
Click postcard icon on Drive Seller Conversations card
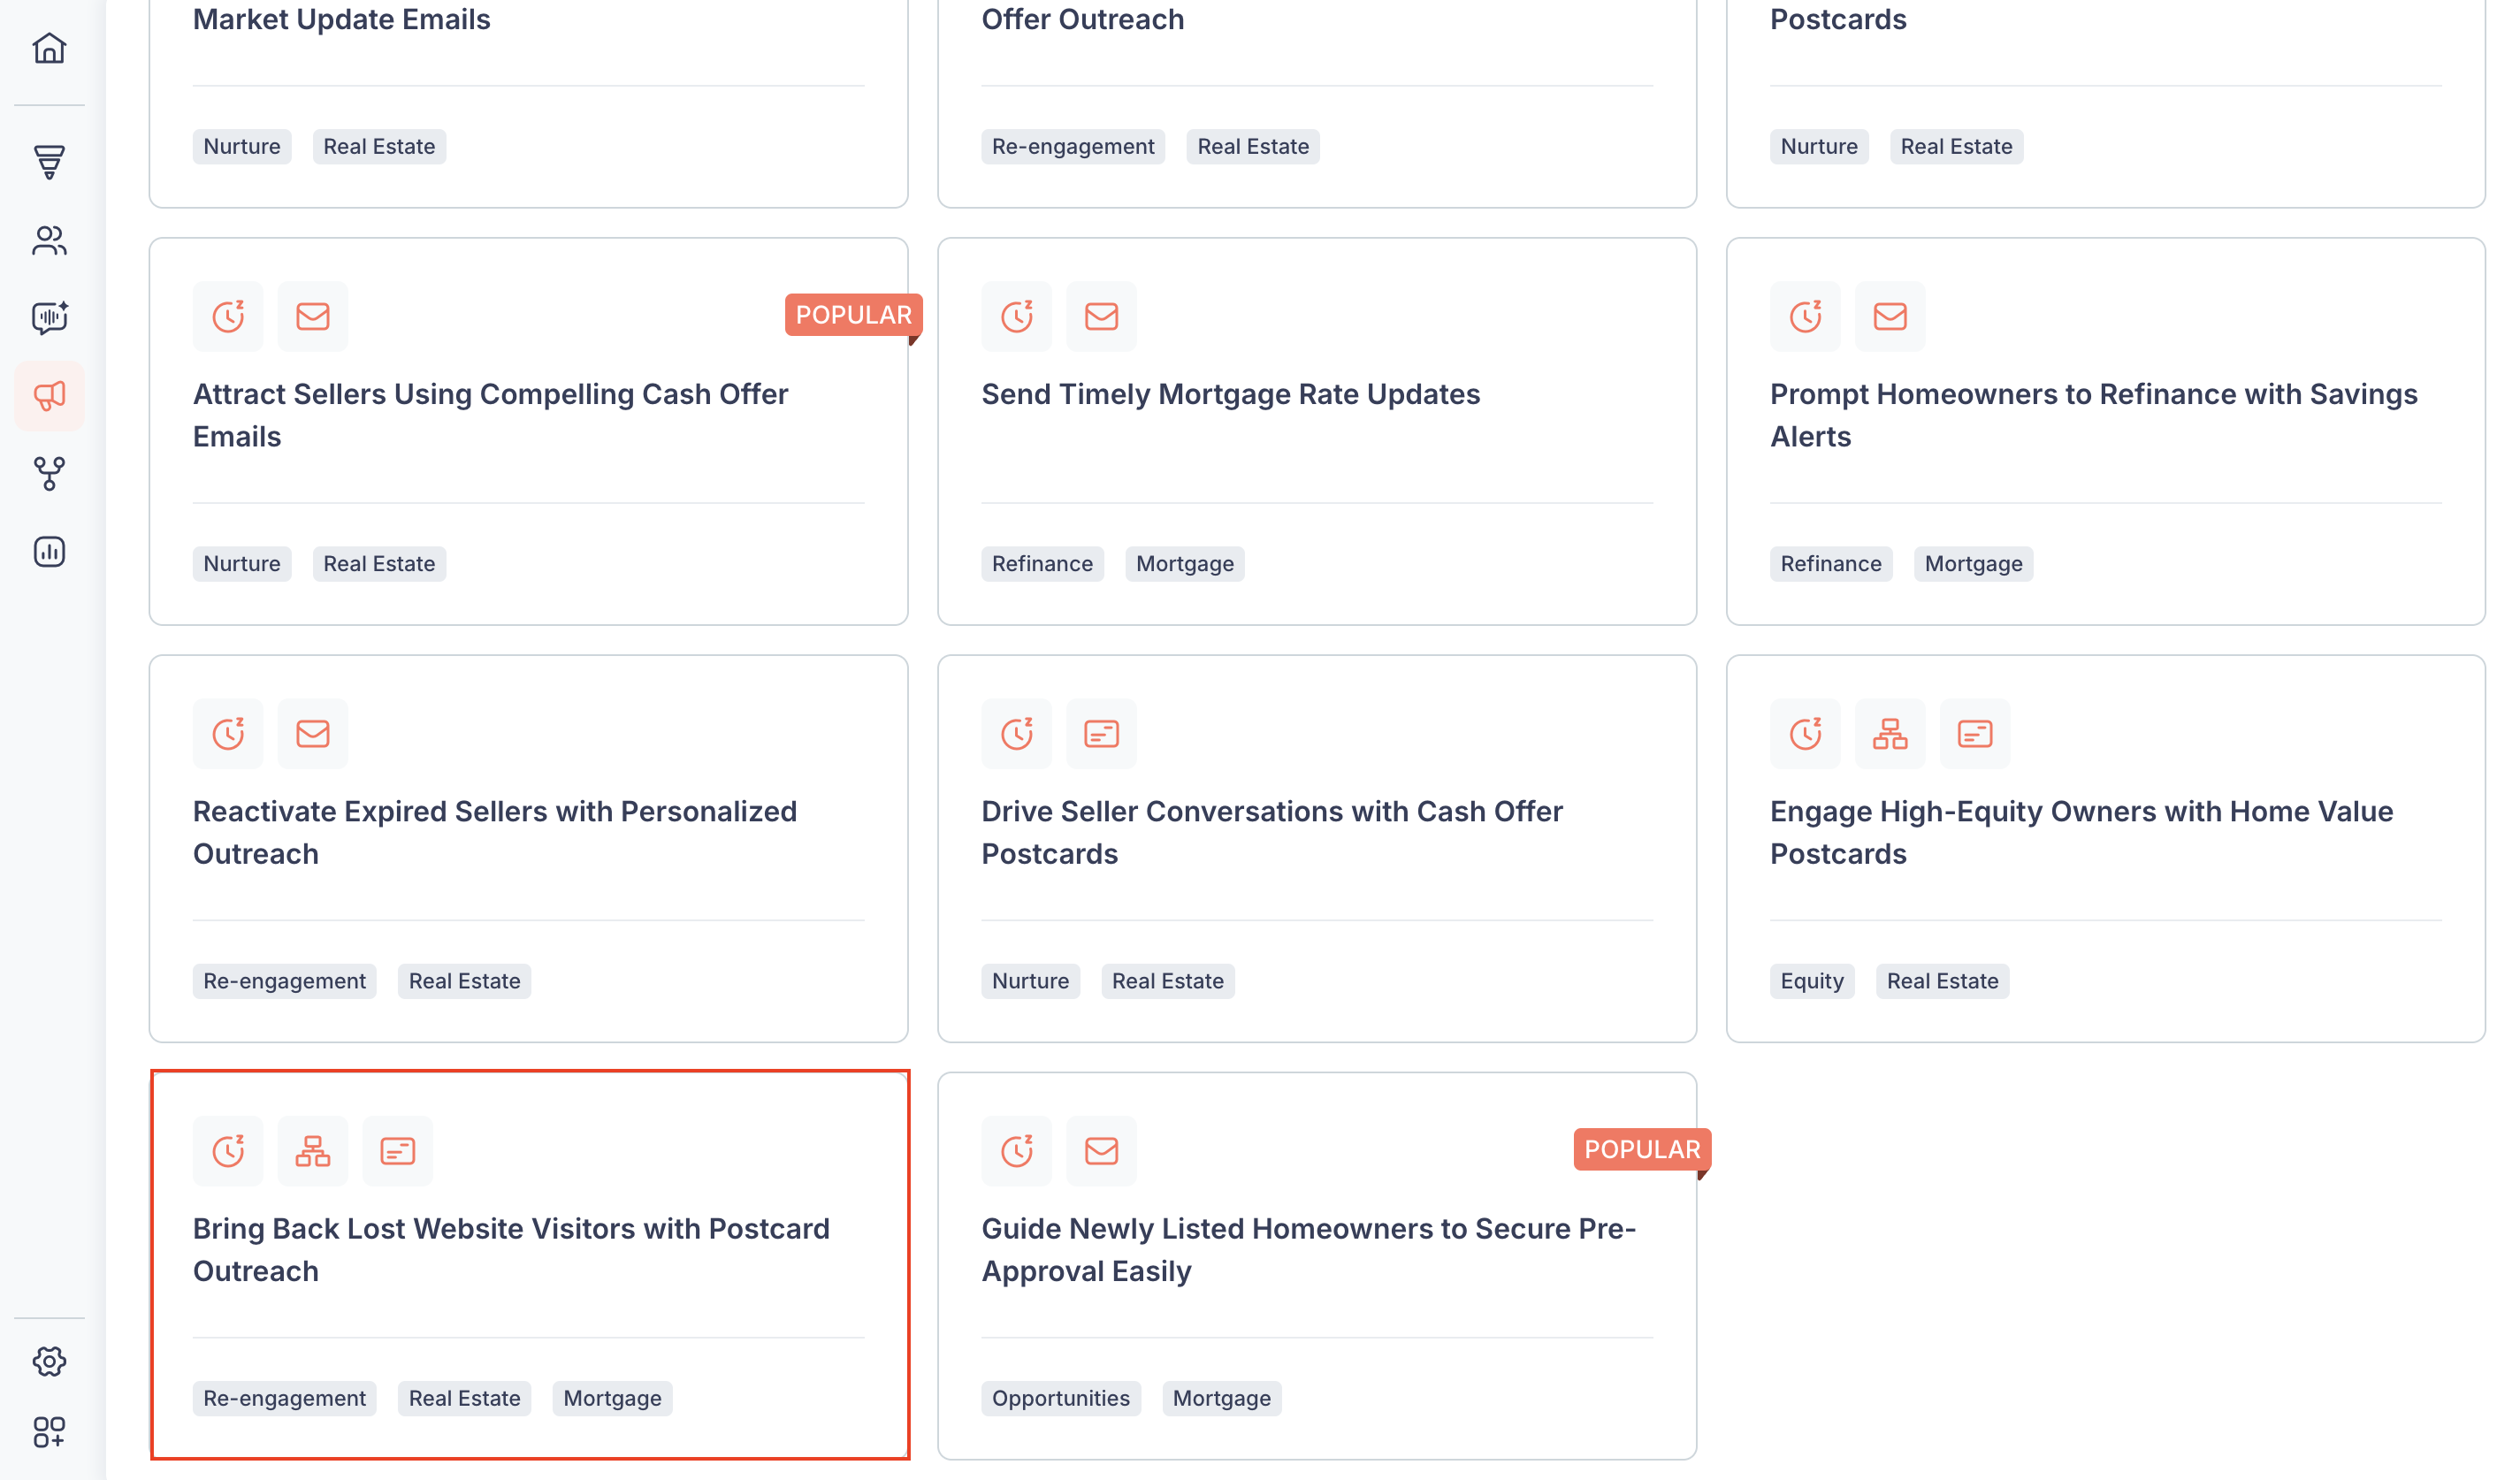[x=1102, y=734]
